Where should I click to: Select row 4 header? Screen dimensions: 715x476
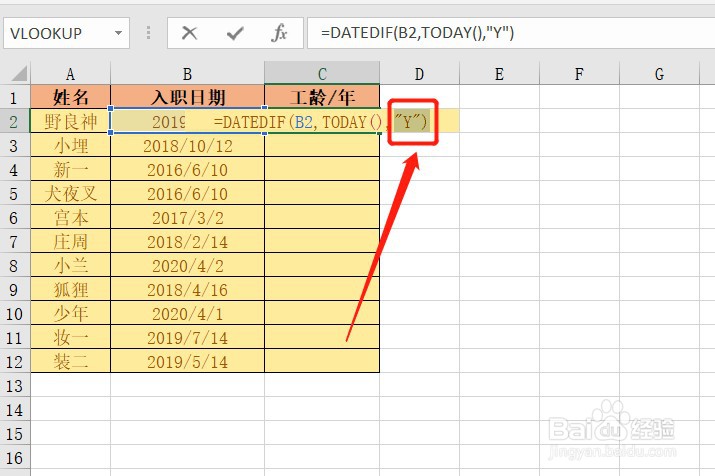[14, 170]
